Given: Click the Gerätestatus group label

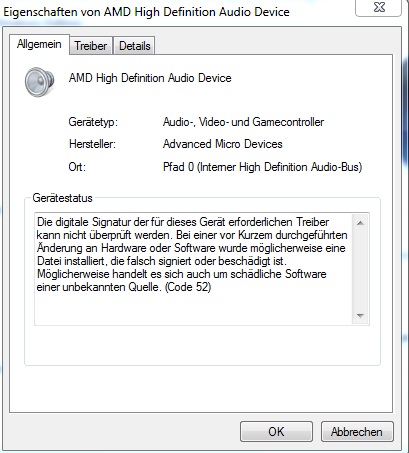Looking at the screenshot, I should [x=62, y=198].
